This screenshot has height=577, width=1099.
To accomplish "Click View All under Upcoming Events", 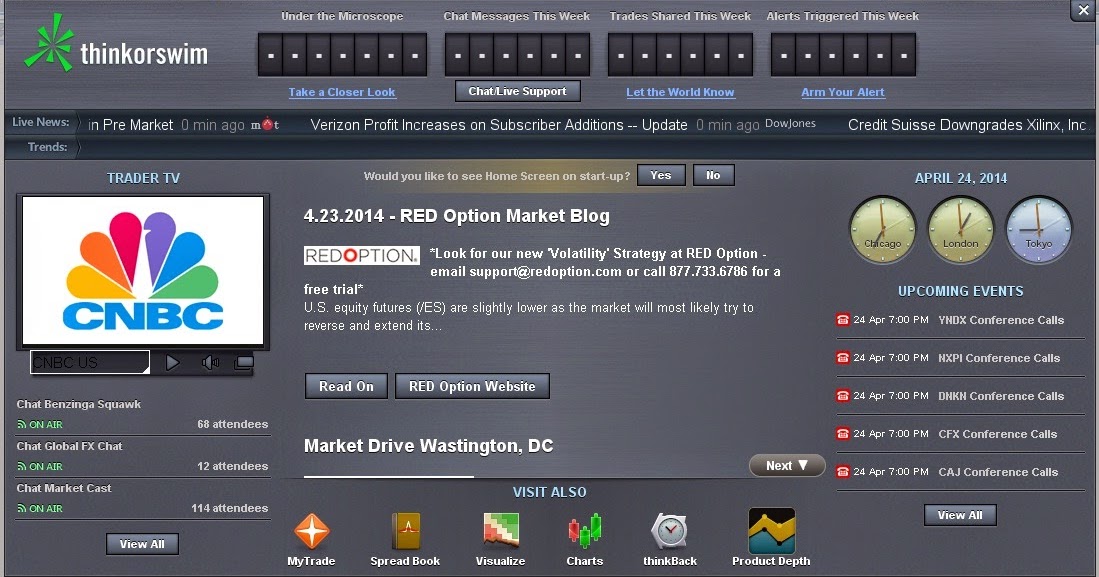I will tap(960, 515).
